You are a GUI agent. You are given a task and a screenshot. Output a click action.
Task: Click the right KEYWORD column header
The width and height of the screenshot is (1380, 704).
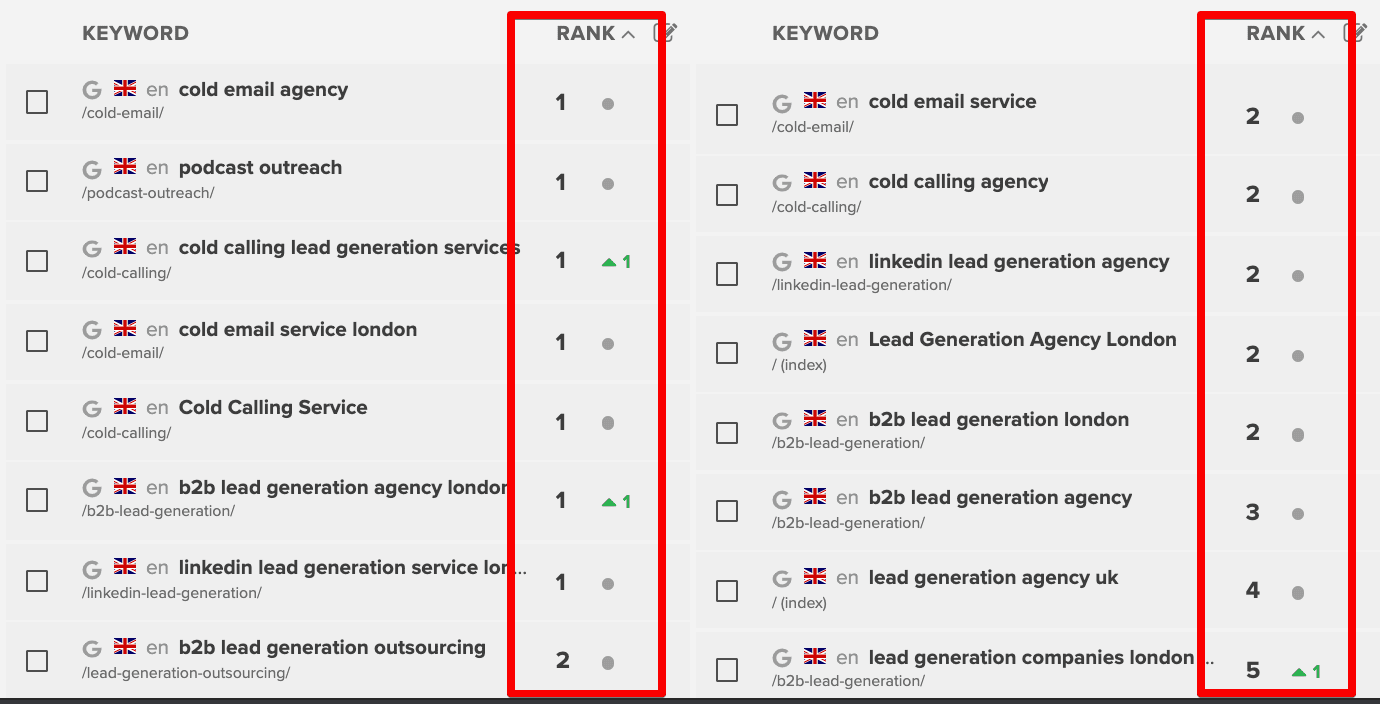(825, 33)
